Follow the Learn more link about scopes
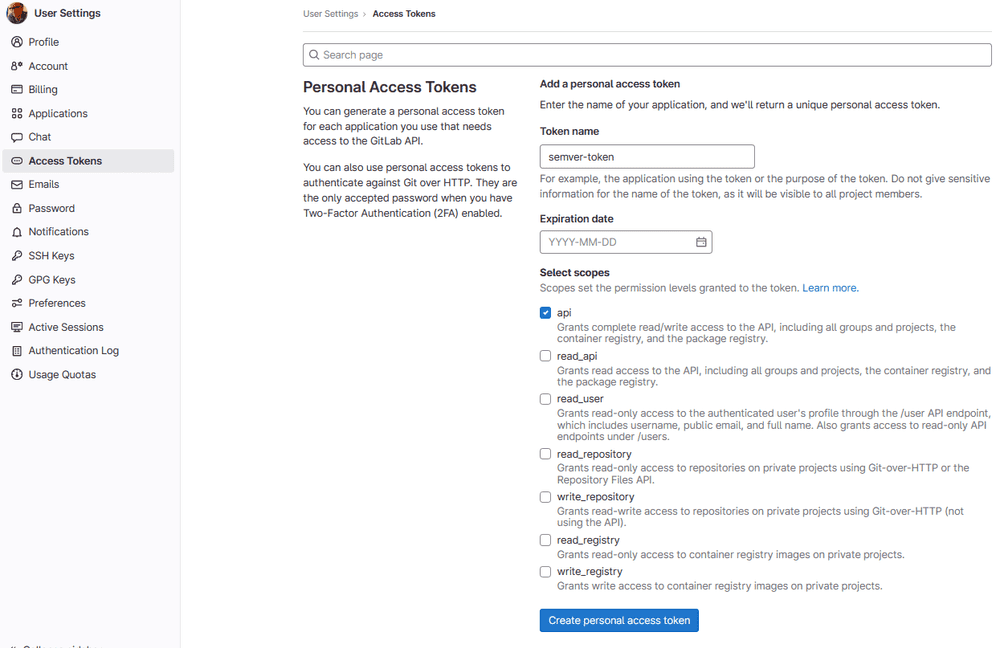1000x648 pixels. 830,288
